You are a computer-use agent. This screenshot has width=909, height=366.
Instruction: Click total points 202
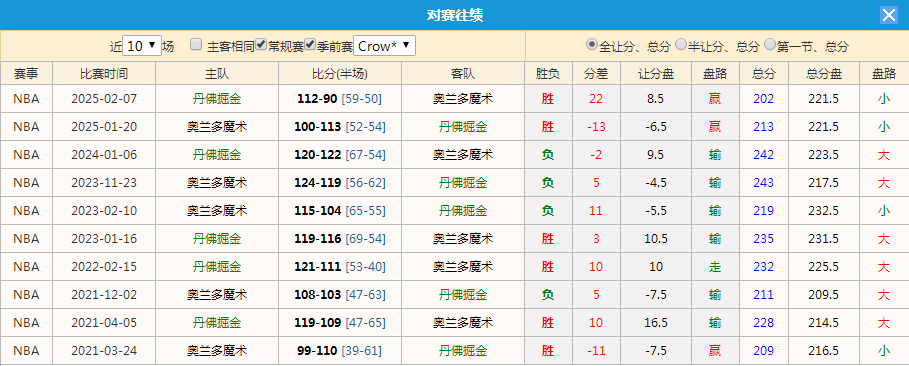763,99
